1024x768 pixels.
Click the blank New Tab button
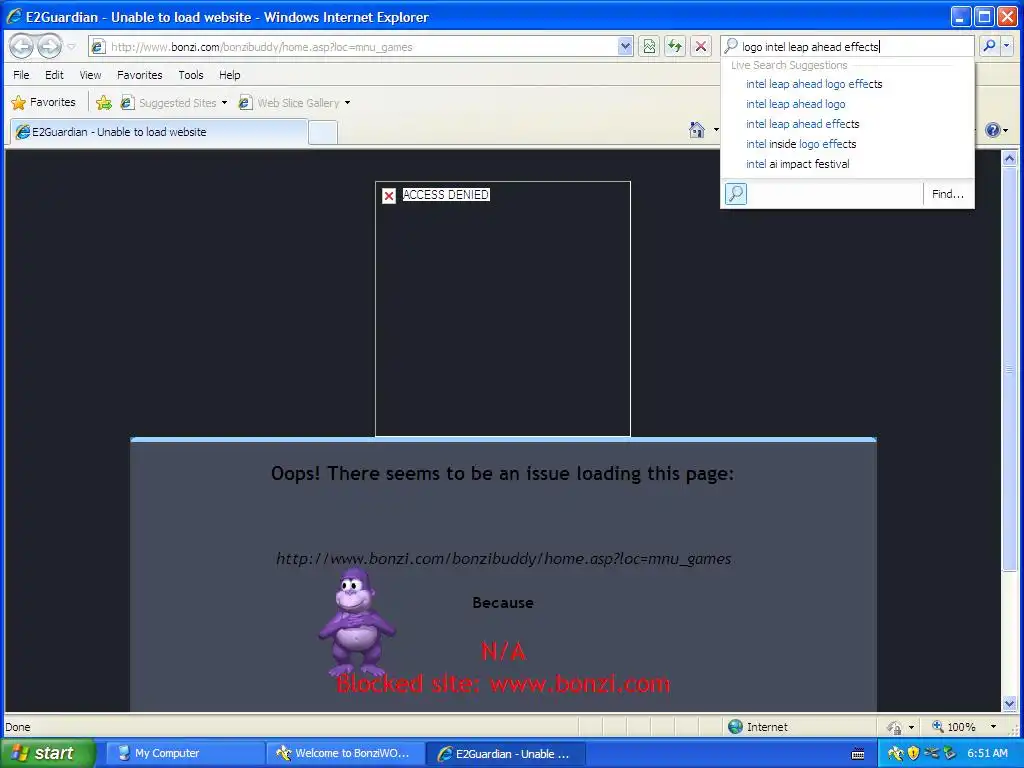tap(323, 133)
